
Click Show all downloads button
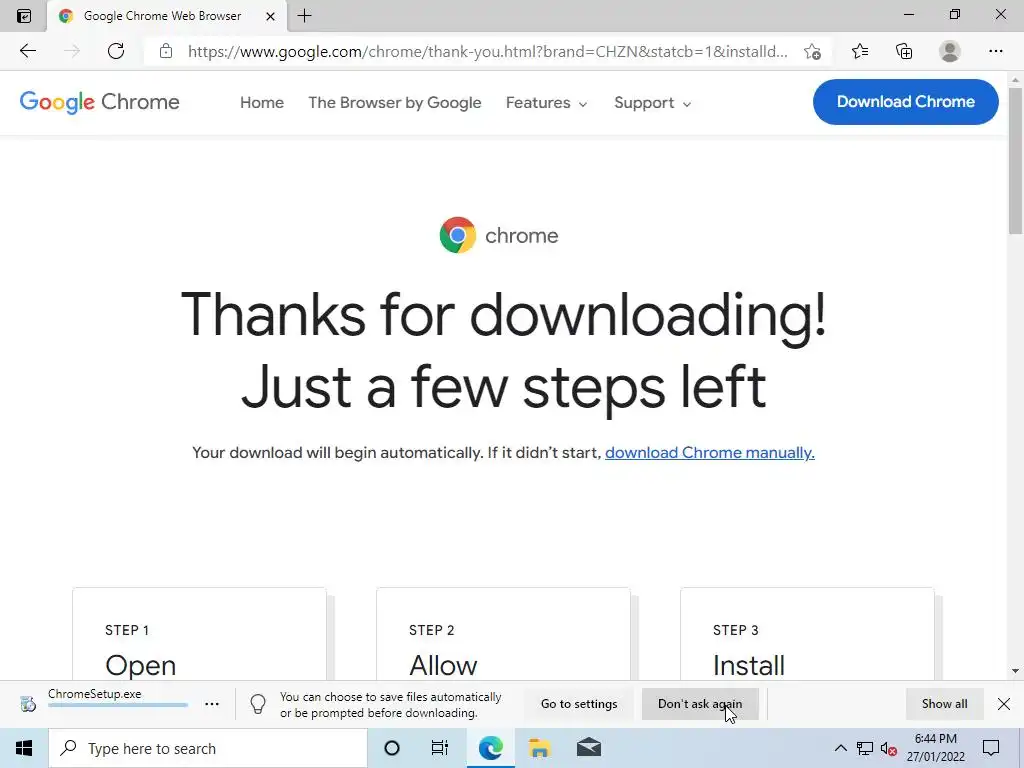coord(944,704)
